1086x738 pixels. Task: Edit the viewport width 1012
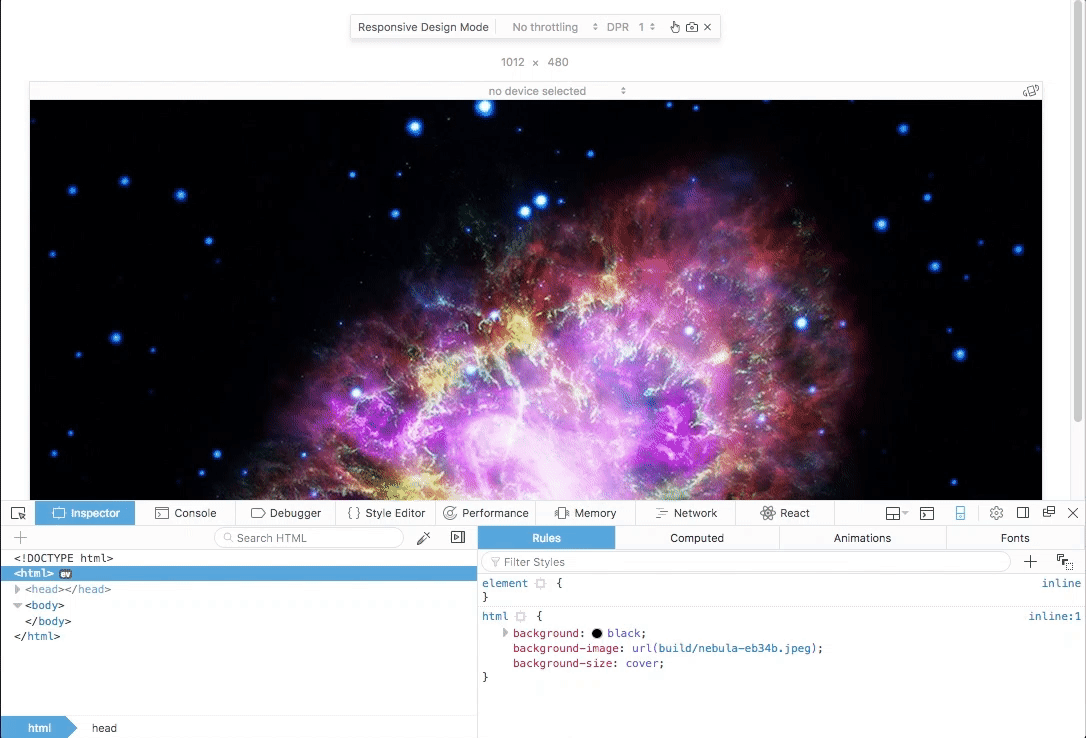(513, 62)
